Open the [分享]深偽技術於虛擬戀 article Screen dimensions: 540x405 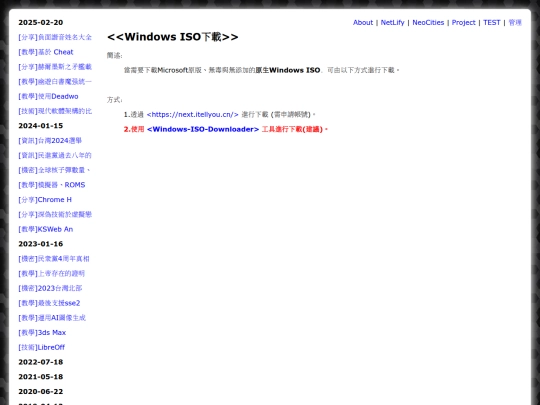coord(55,215)
